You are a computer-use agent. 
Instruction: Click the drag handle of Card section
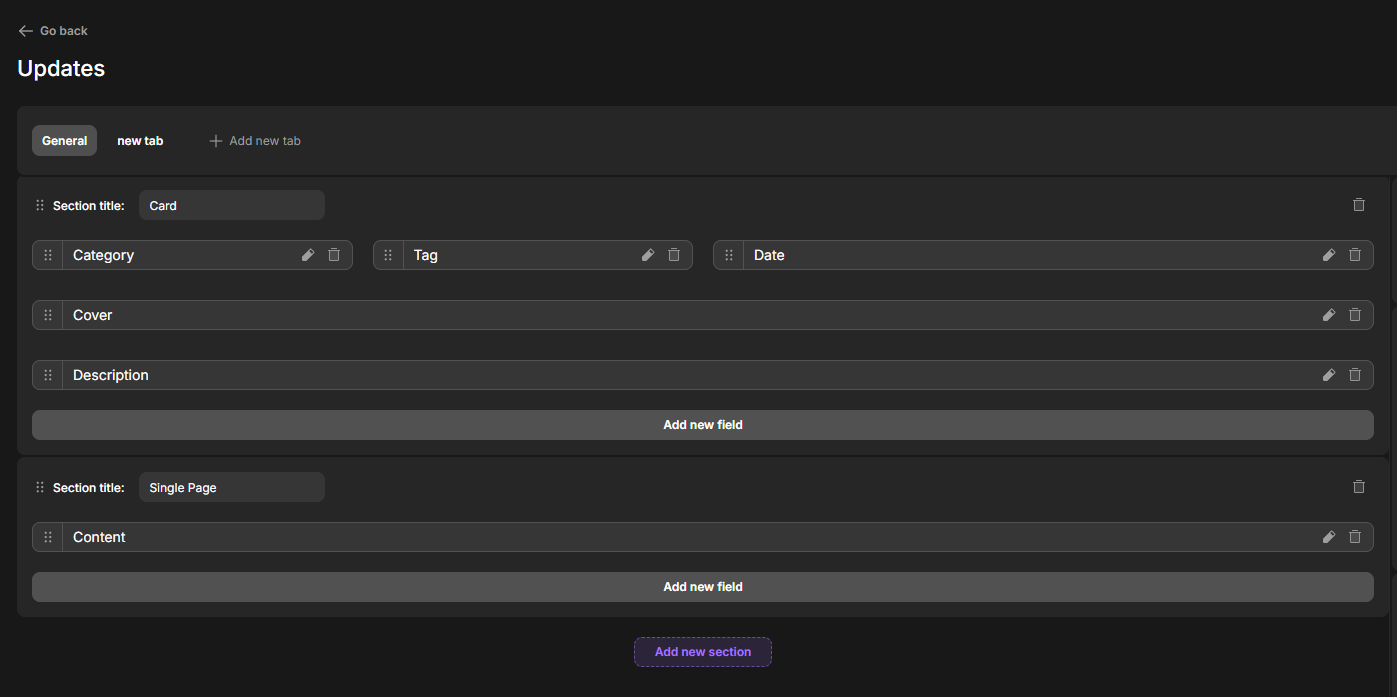coord(40,206)
